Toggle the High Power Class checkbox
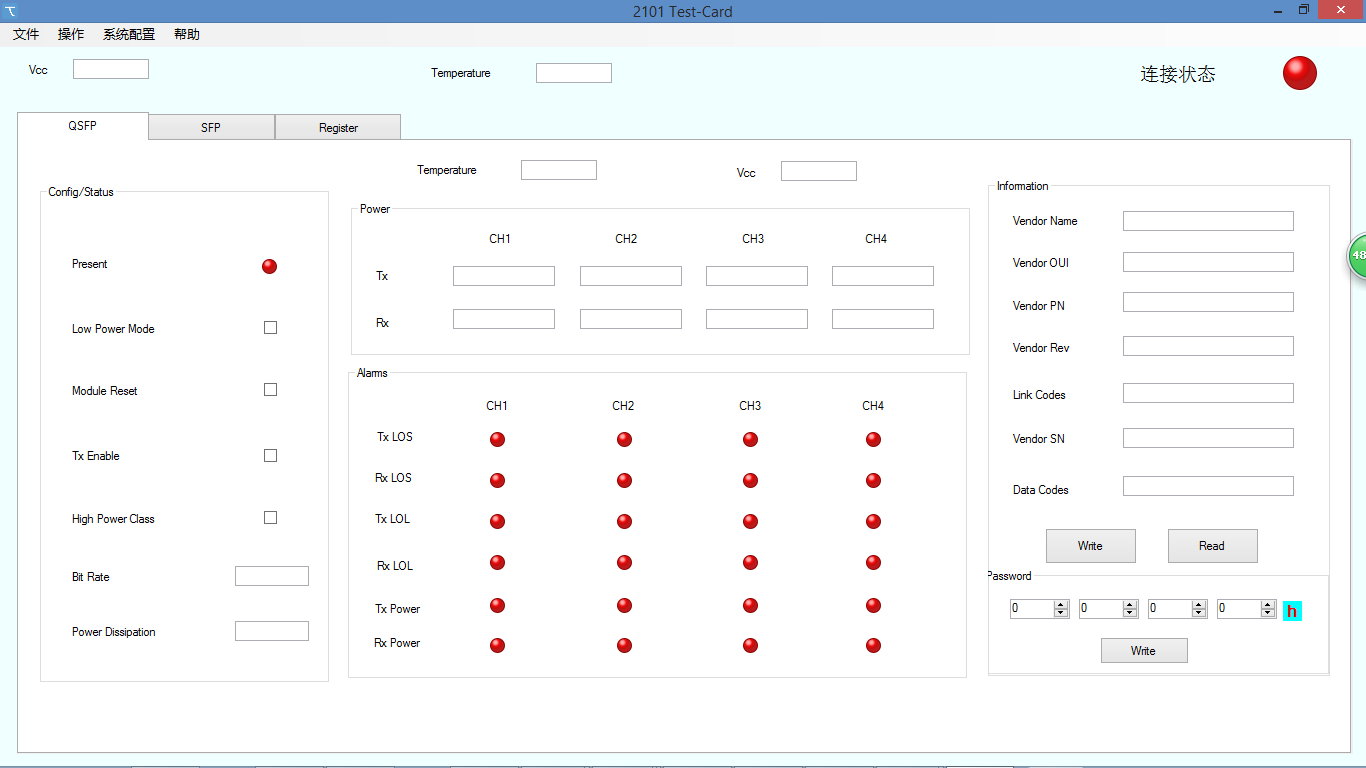 (270, 518)
